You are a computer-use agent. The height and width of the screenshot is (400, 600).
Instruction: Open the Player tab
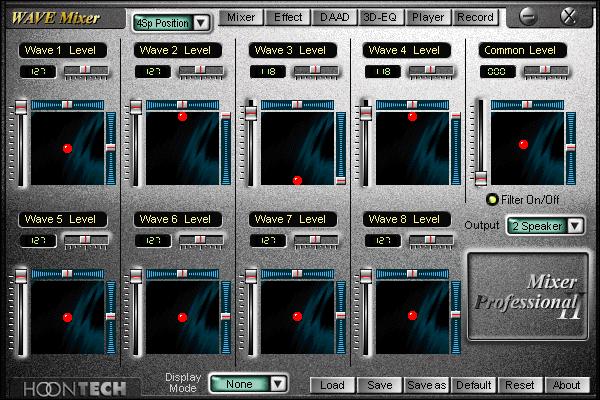(x=428, y=18)
